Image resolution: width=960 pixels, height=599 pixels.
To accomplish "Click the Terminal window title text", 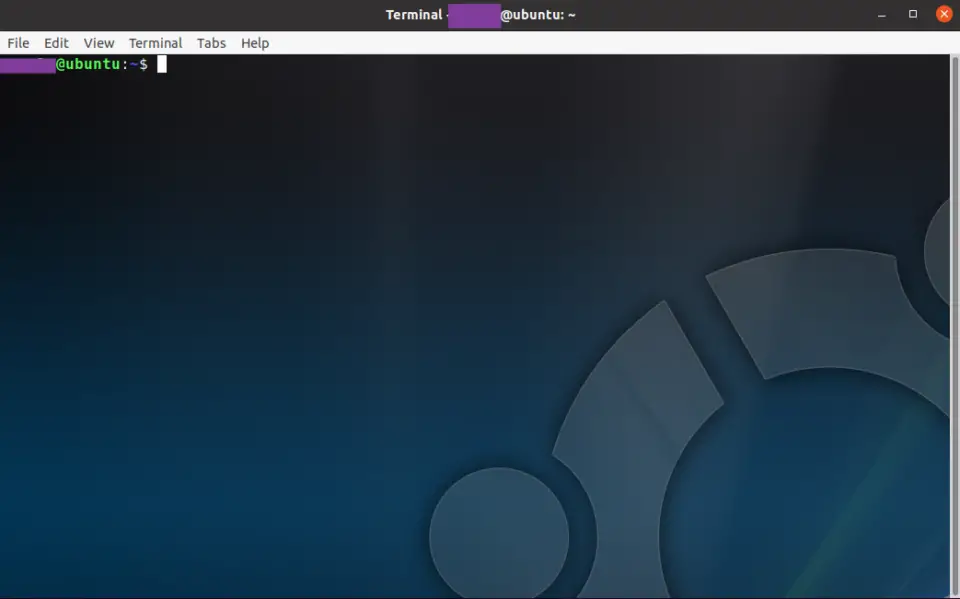I will pyautogui.click(x=414, y=14).
